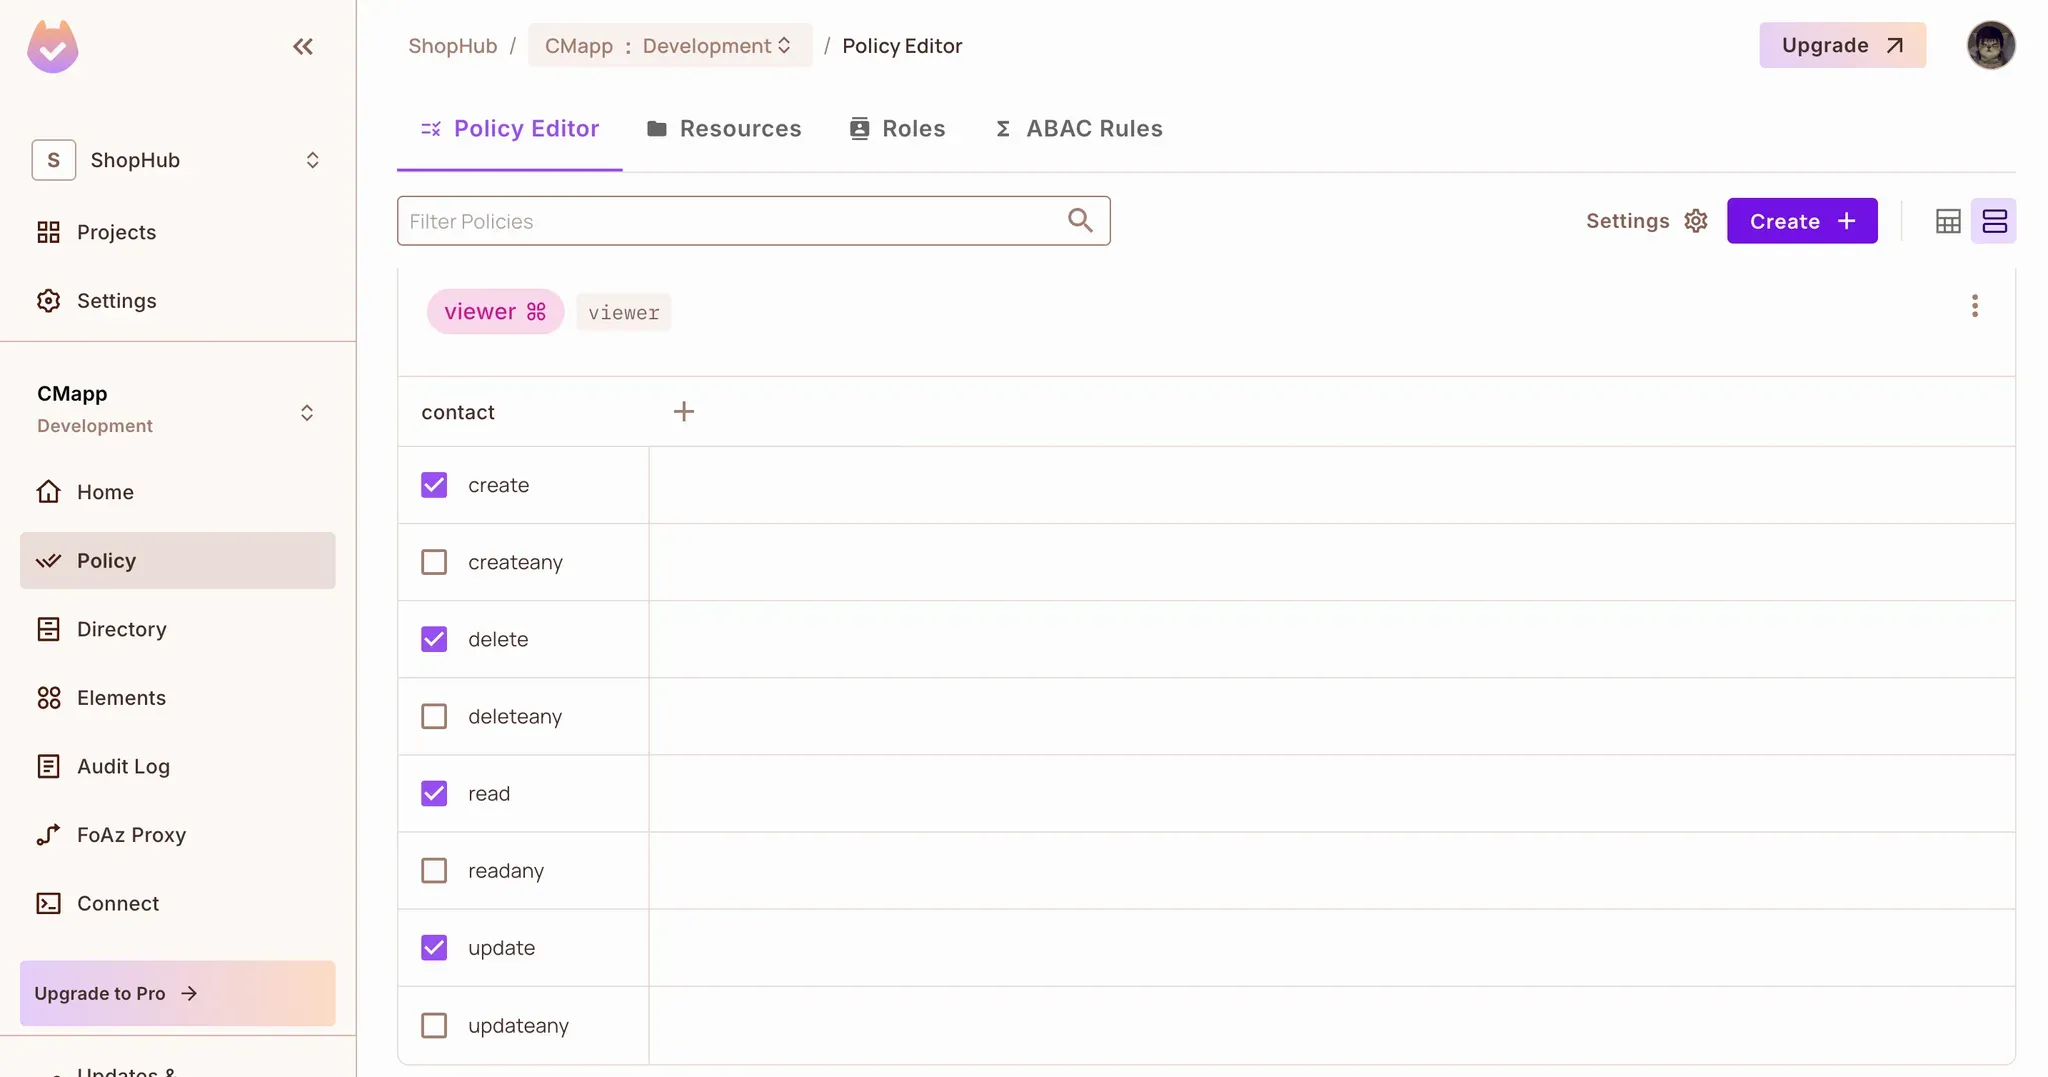Click plus icon next to contact resource

pos(683,412)
